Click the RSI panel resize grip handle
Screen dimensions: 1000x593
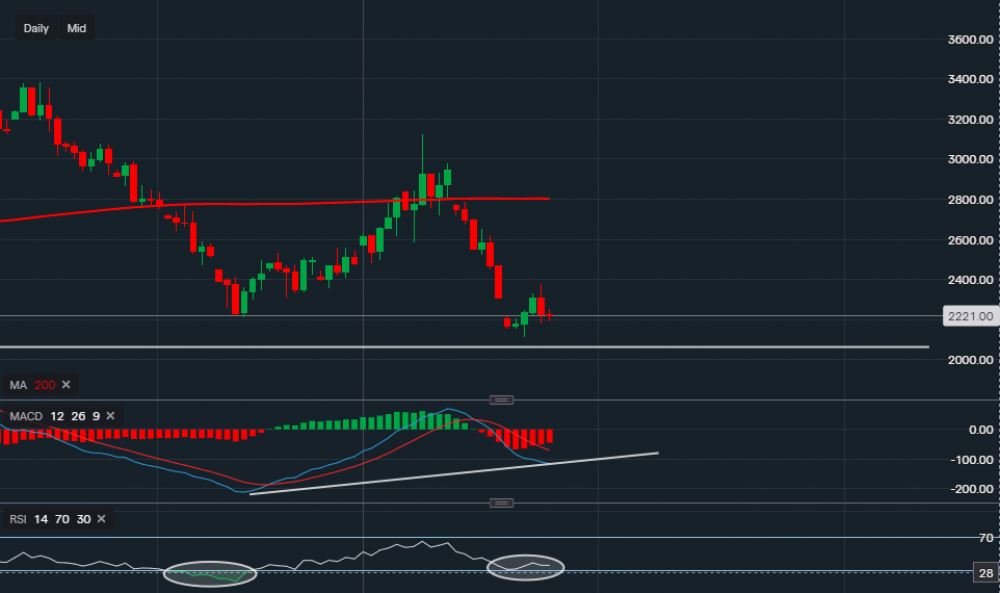click(x=502, y=503)
